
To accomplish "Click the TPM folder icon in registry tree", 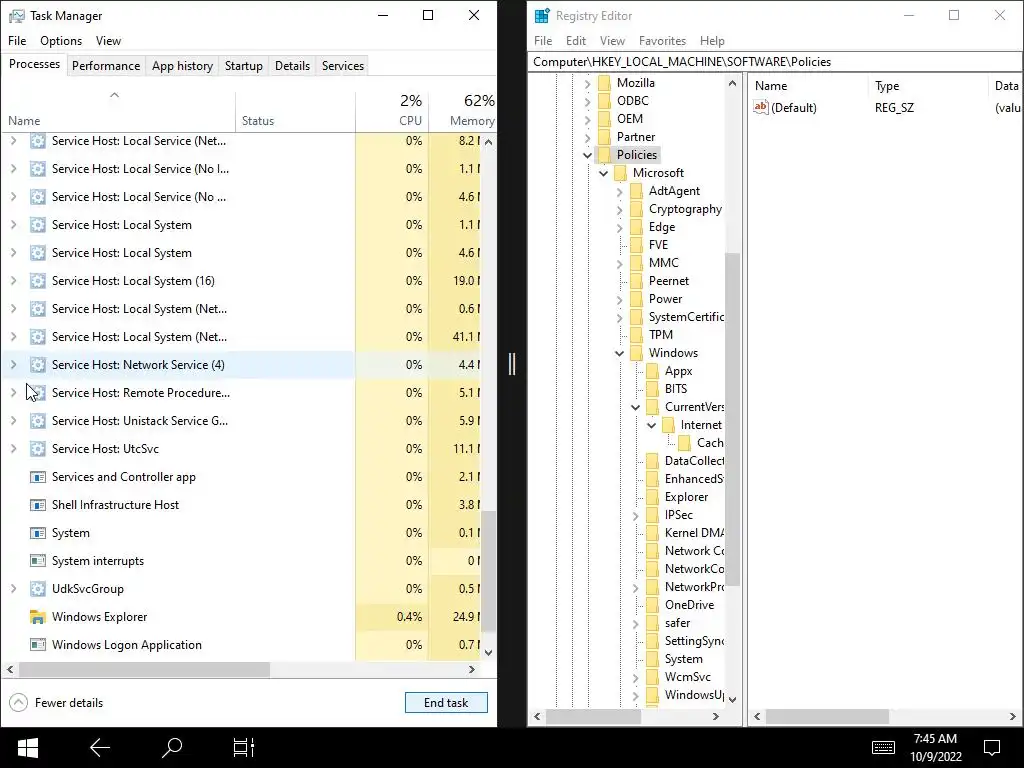I will click(x=637, y=334).
